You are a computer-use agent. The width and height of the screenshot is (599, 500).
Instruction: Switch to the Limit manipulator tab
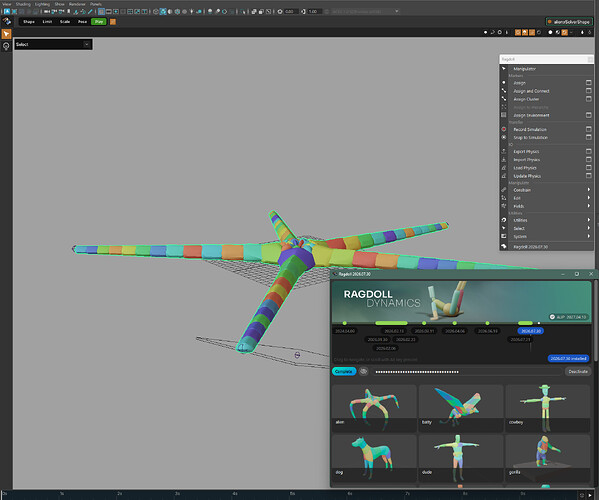(47, 22)
